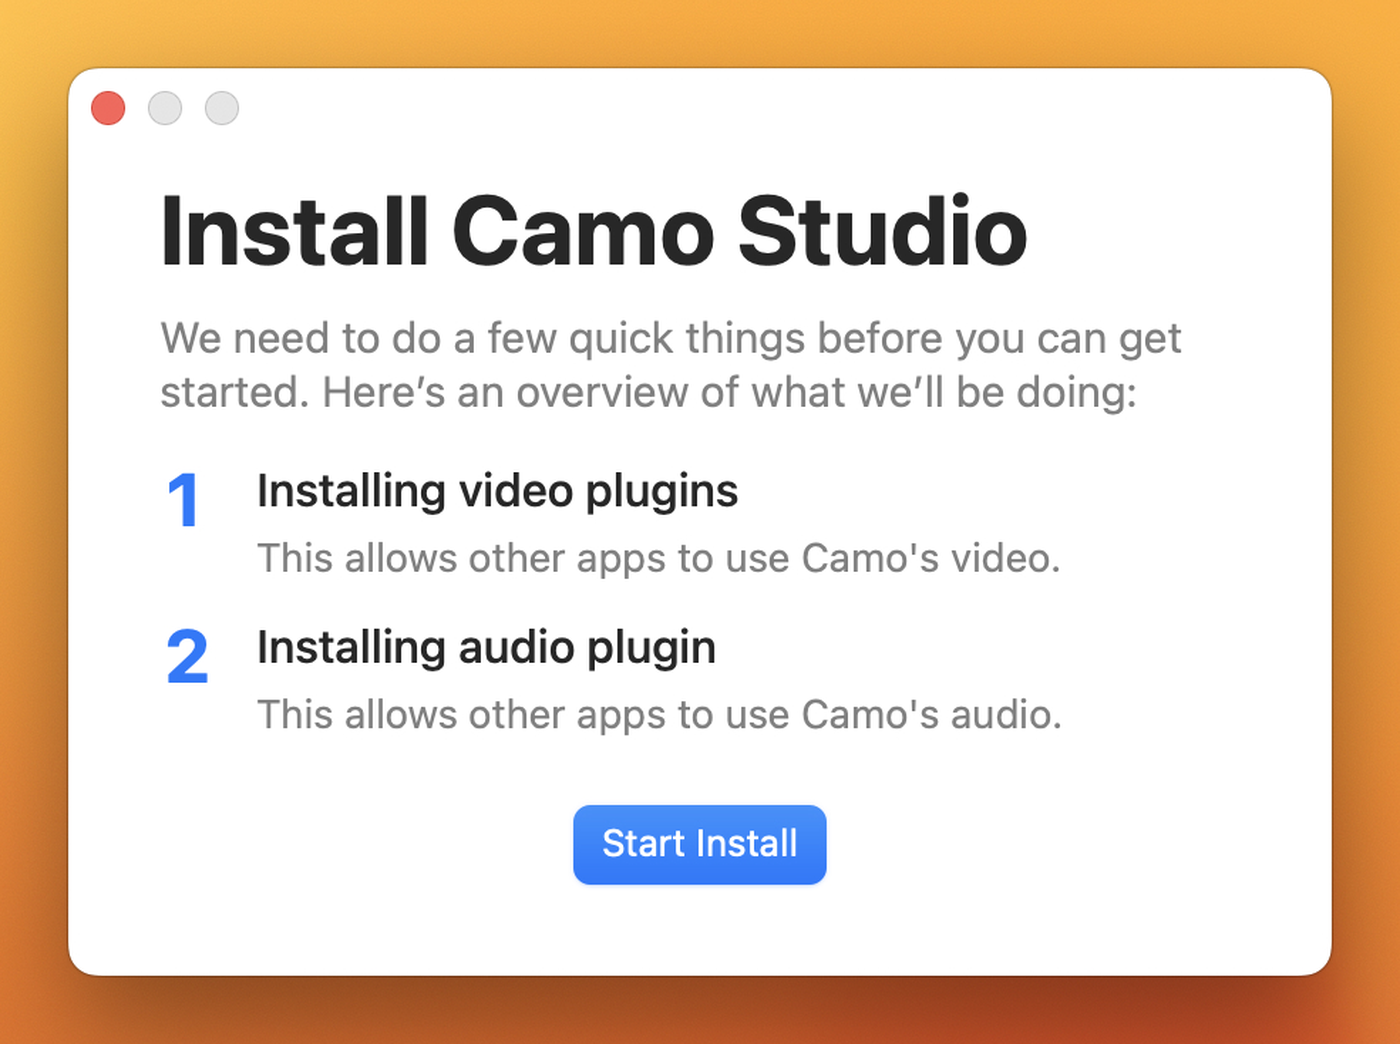Viewport: 1400px width, 1044px height.
Task: Click the blank white area right of Start Install
Action: pyautogui.click(x=1070, y=845)
